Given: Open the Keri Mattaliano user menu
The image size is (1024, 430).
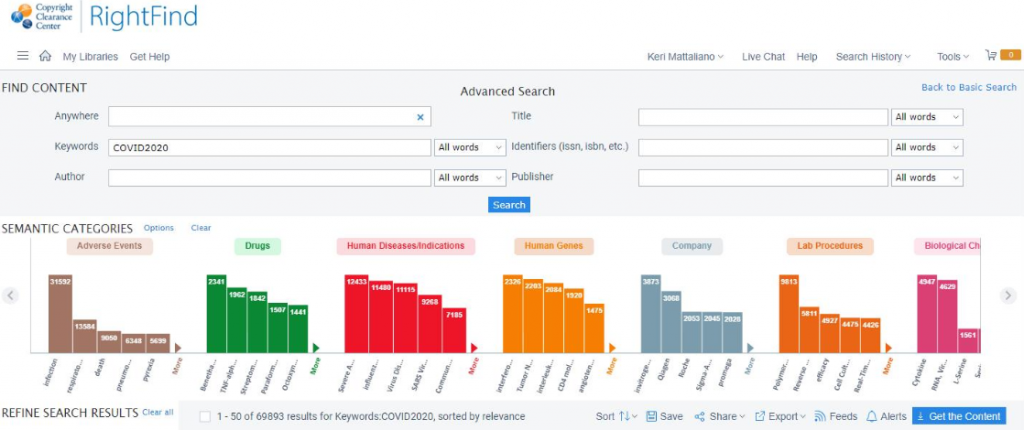Looking at the screenshot, I should pos(685,56).
